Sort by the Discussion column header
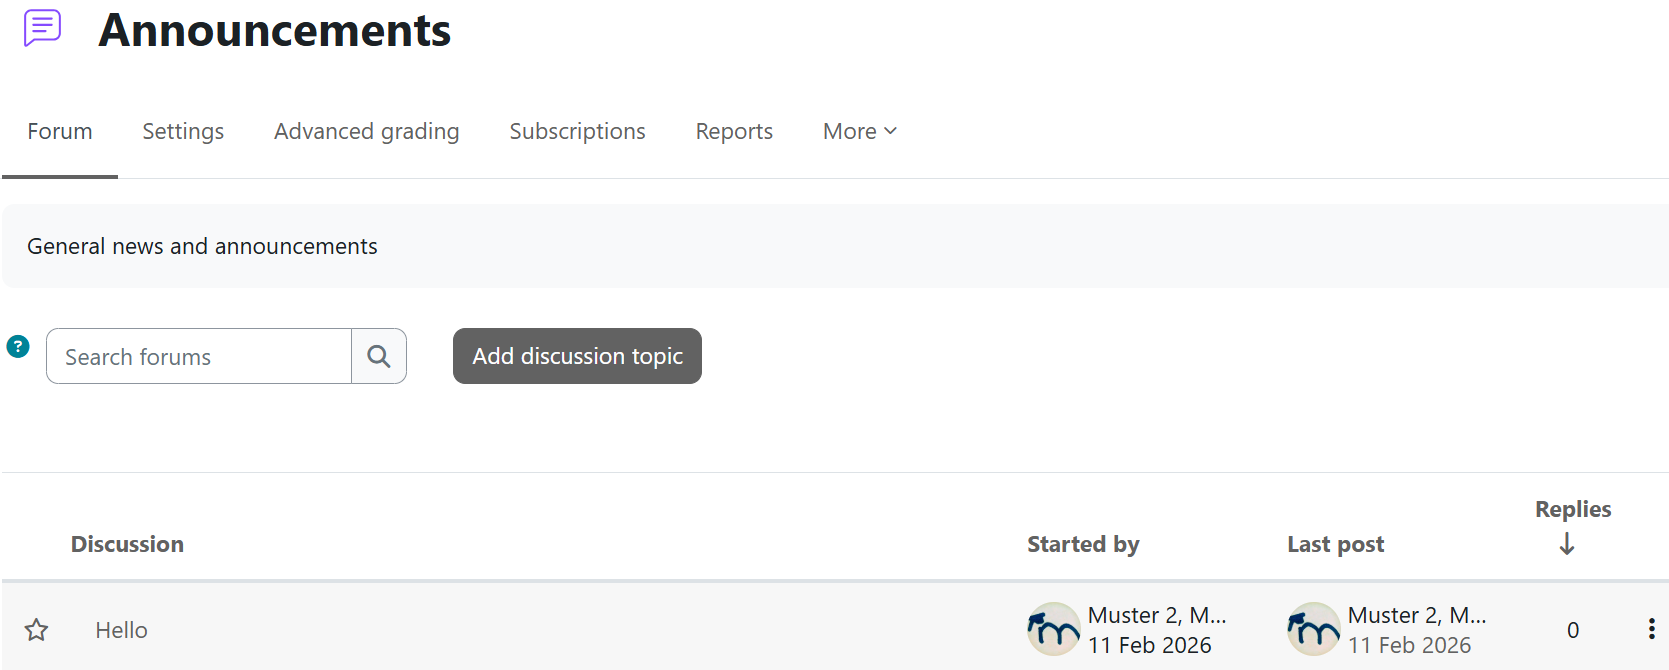 point(127,544)
